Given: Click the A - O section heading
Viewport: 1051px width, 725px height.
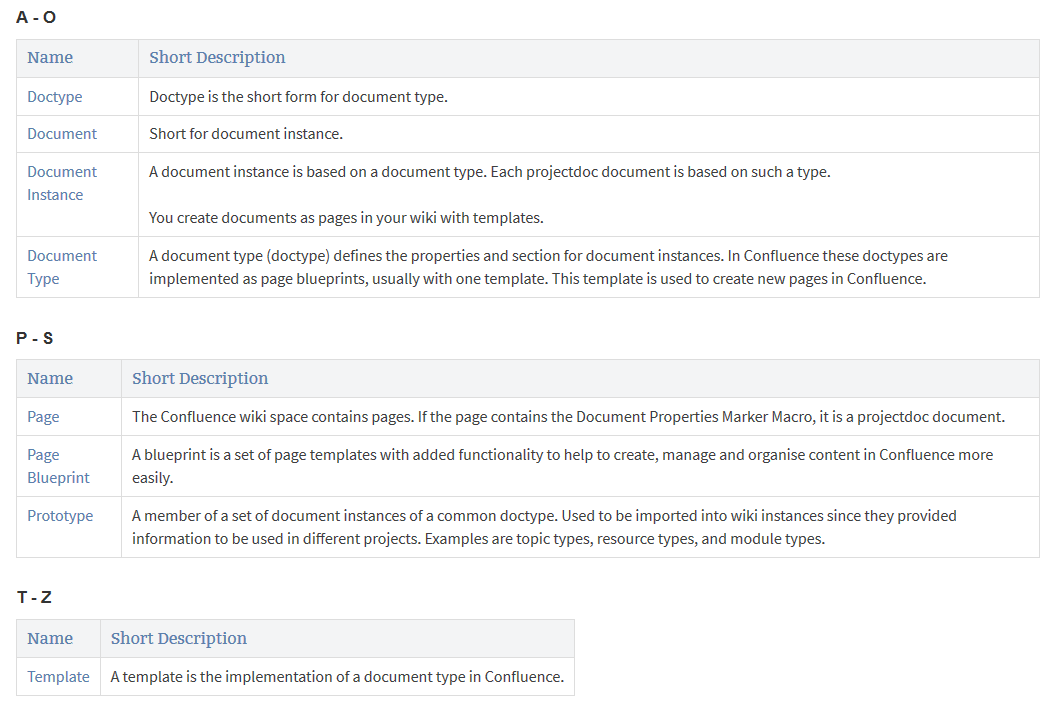Looking at the screenshot, I should click(36, 17).
